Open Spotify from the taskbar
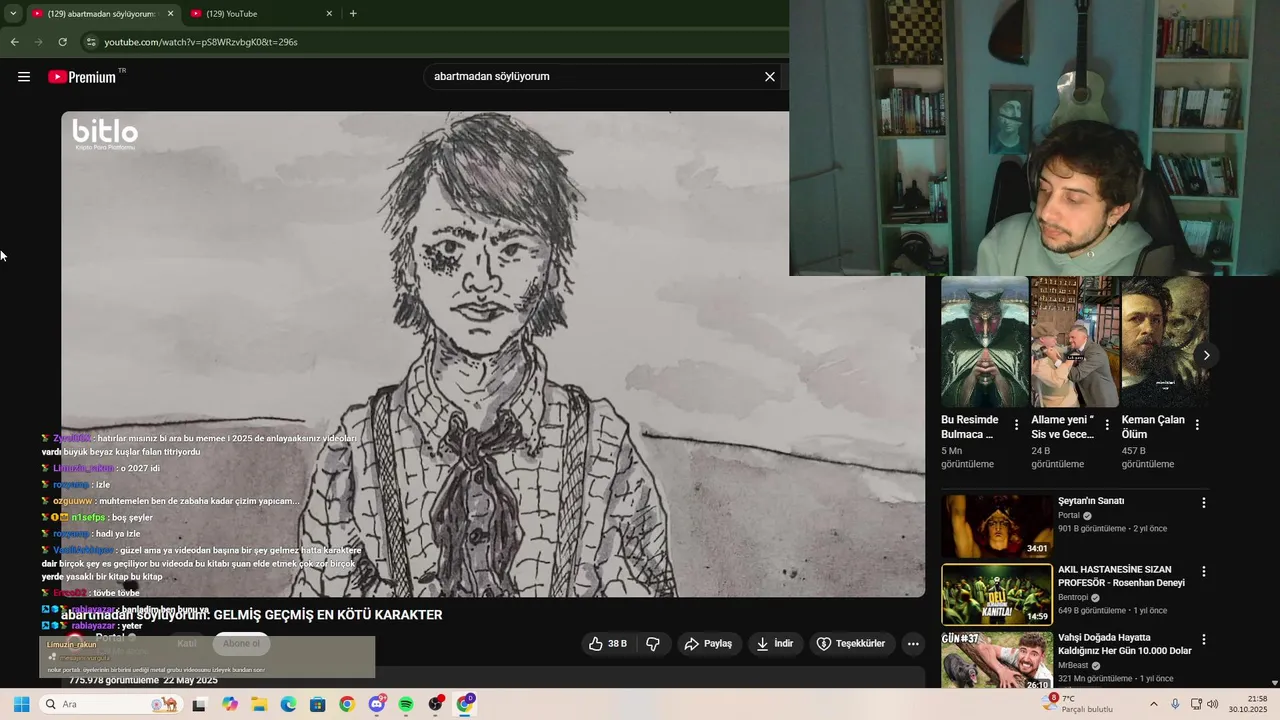This screenshot has width=1280, height=720. (406, 704)
